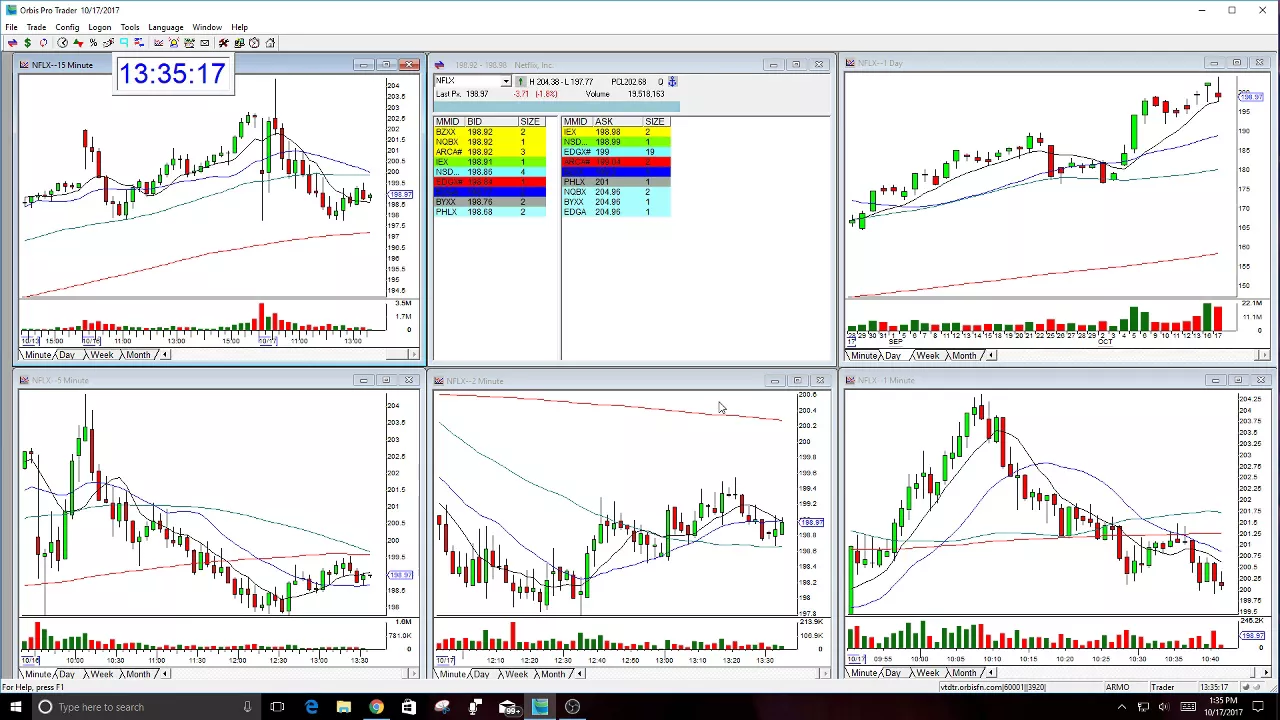The image size is (1280, 720).
Task: Open the Language menu
Action: 165,27
